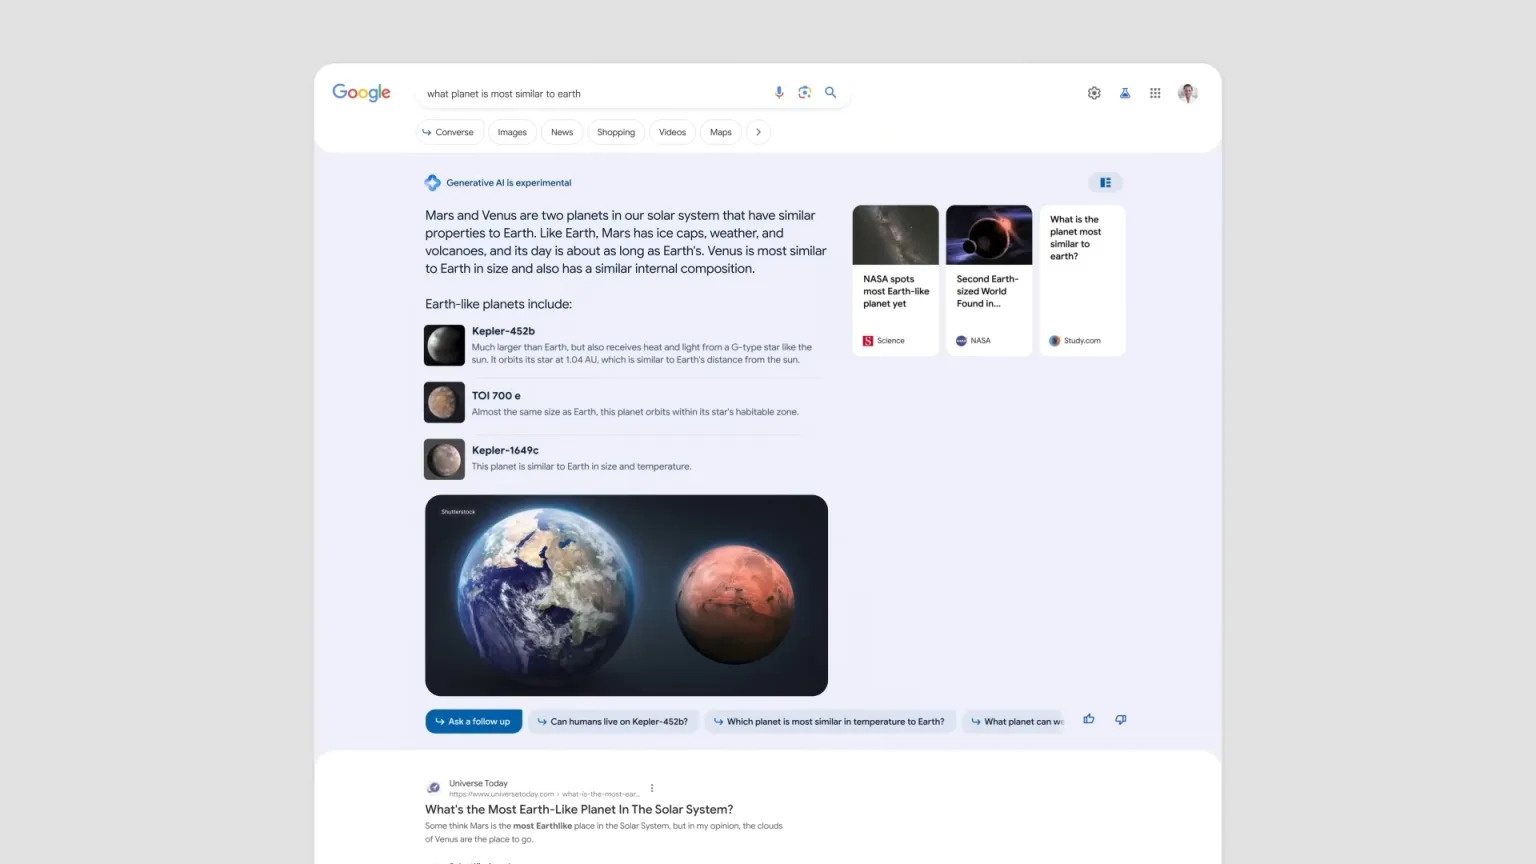Open the Universe Today article link

click(579, 809)
